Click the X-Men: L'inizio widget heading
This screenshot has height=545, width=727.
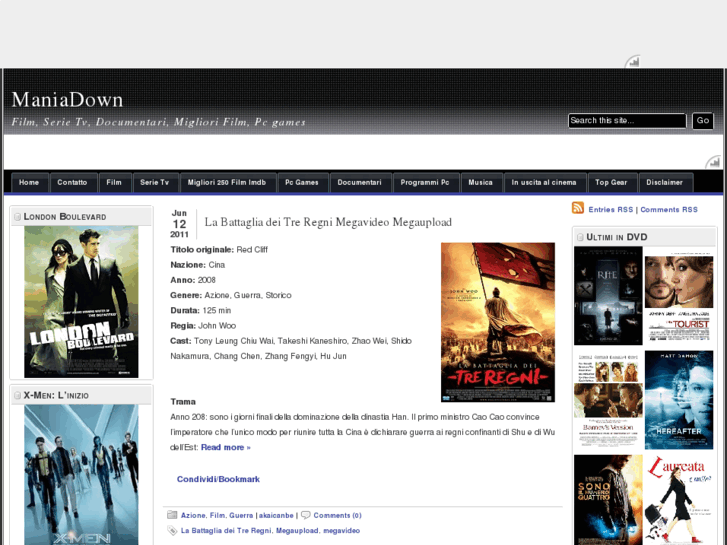click(x=56, y=395)
